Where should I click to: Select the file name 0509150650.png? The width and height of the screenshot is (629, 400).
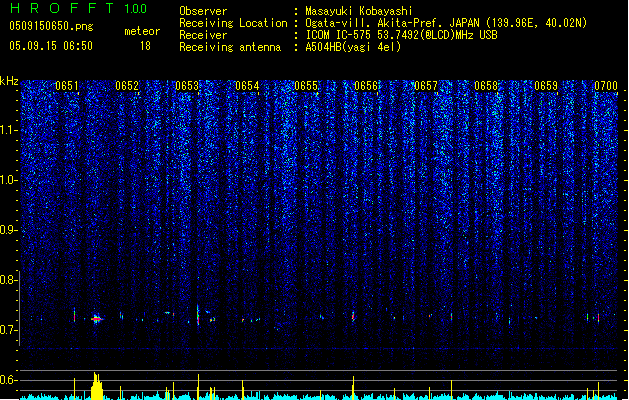51,26
